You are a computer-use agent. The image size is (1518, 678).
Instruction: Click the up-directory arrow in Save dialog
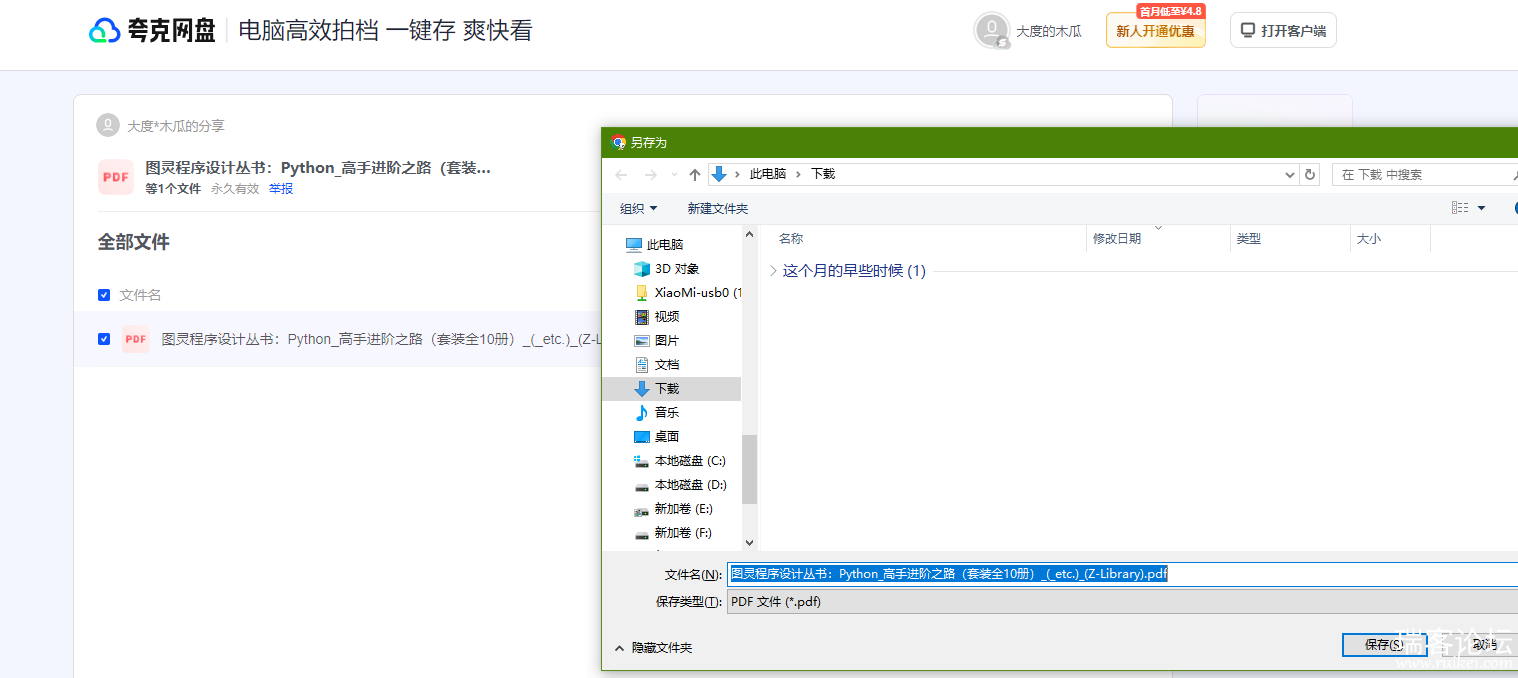(695, 174)
